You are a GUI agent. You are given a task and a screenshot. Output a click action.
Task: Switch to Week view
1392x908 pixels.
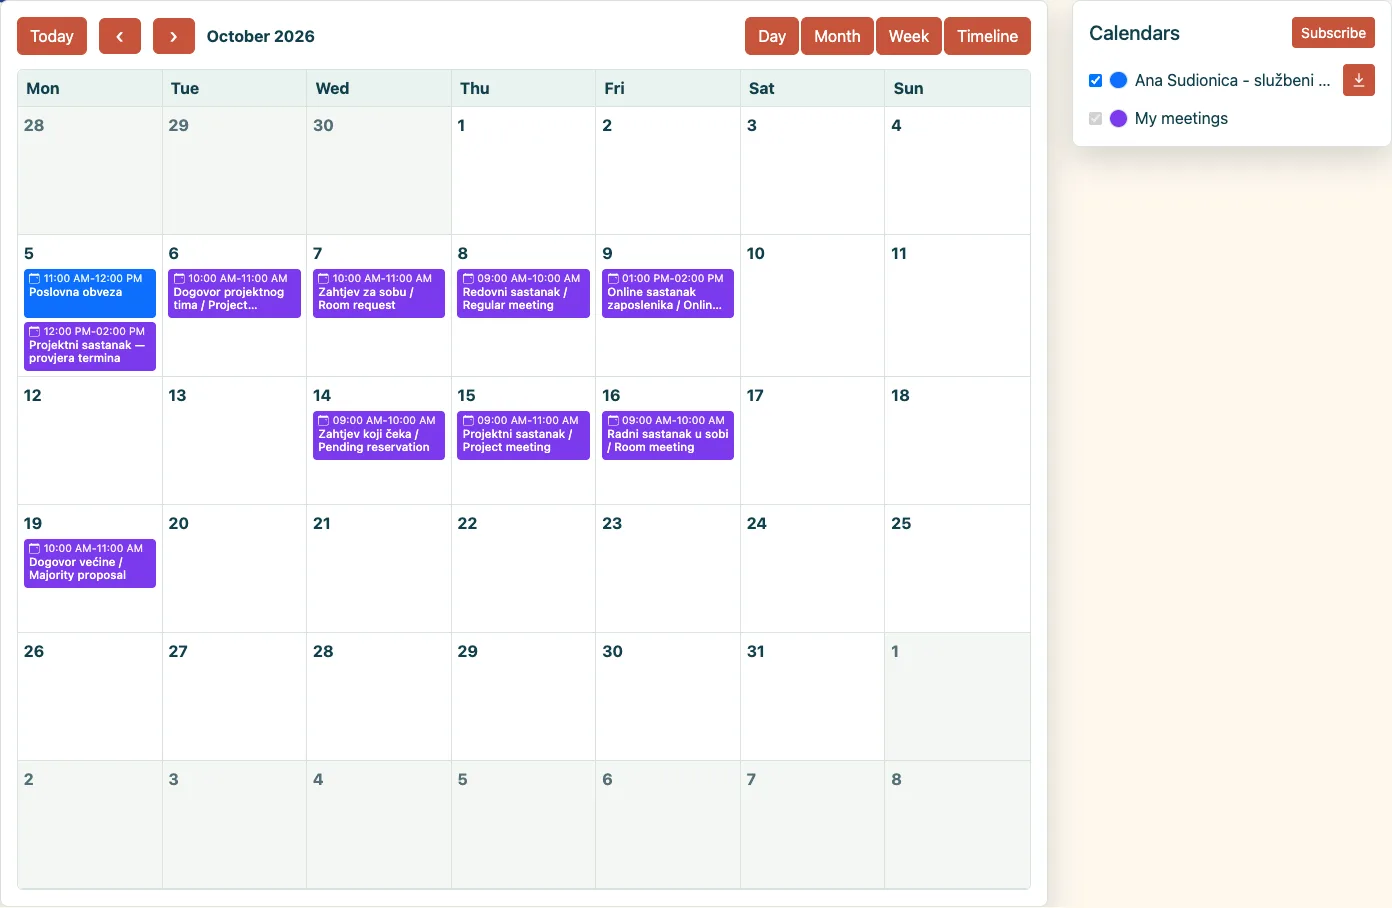click(x=909, y=36)
